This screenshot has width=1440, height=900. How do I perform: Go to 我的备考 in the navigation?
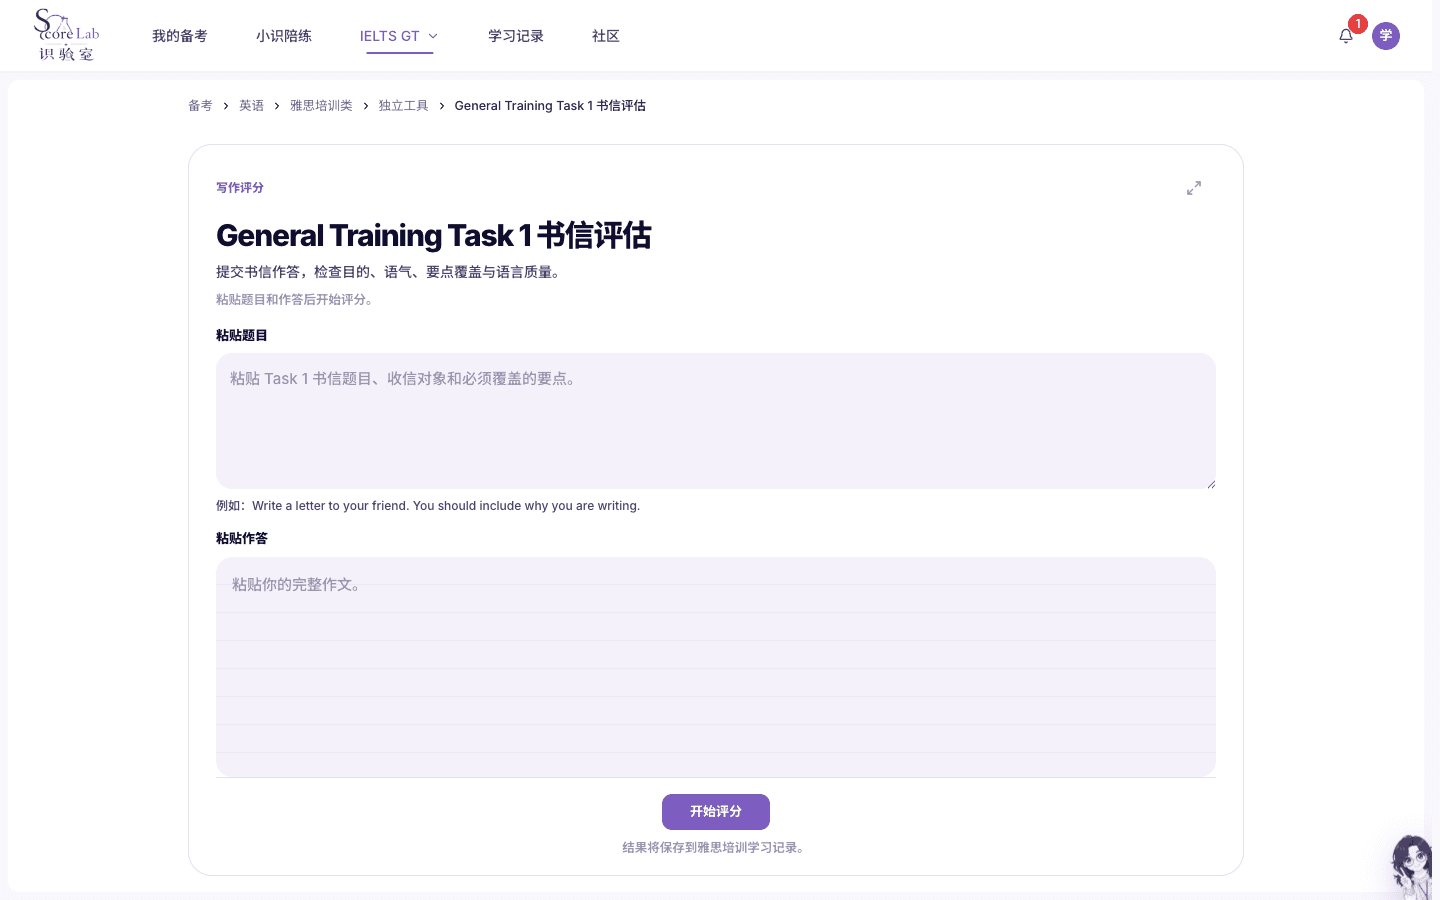coord(180,36)
